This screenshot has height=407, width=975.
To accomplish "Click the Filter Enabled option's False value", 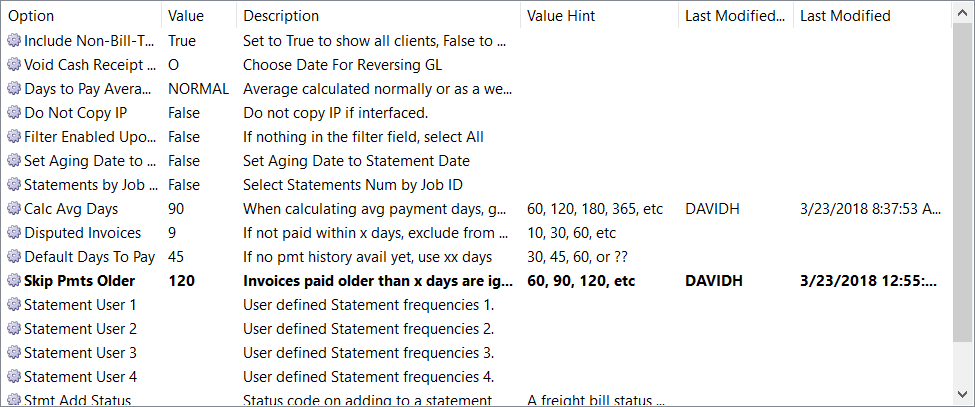I will pyautogui.click(x=184, y=137).
